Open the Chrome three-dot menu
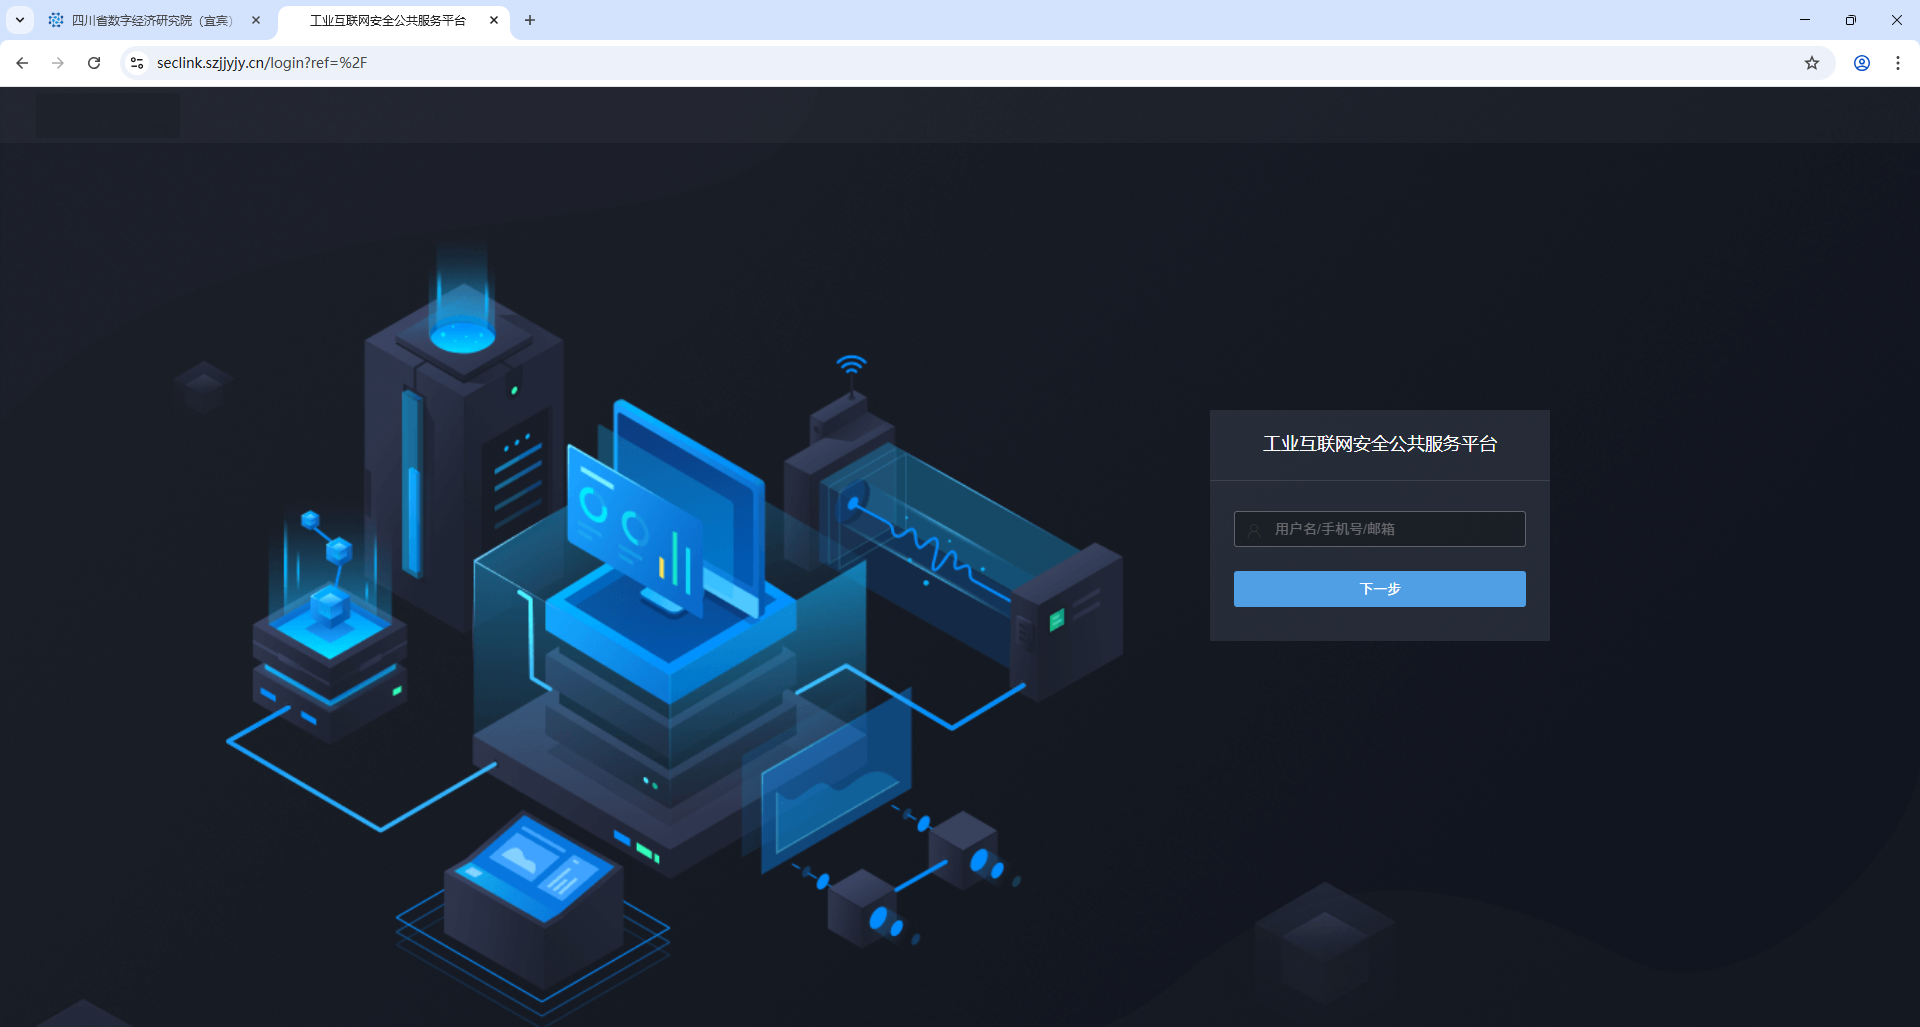 point(1898,63)
